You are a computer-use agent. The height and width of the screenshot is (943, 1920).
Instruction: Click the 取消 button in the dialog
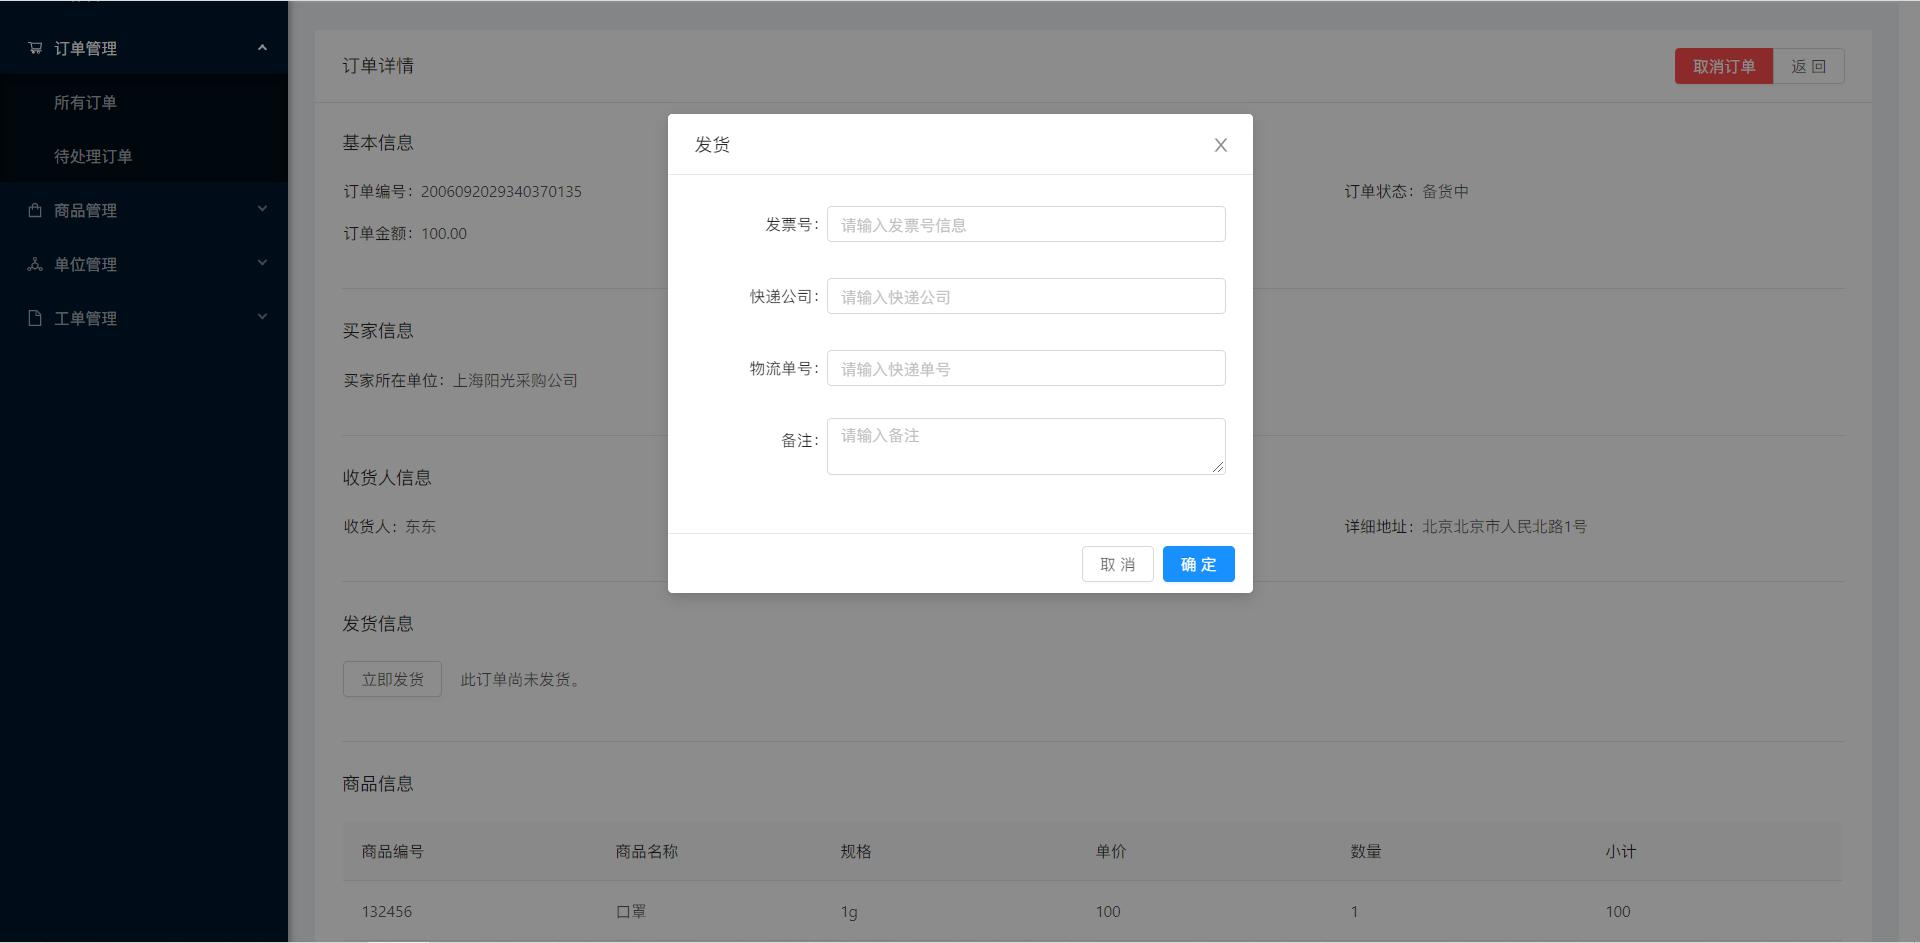pyautogui.click(x=1117, y=564)
